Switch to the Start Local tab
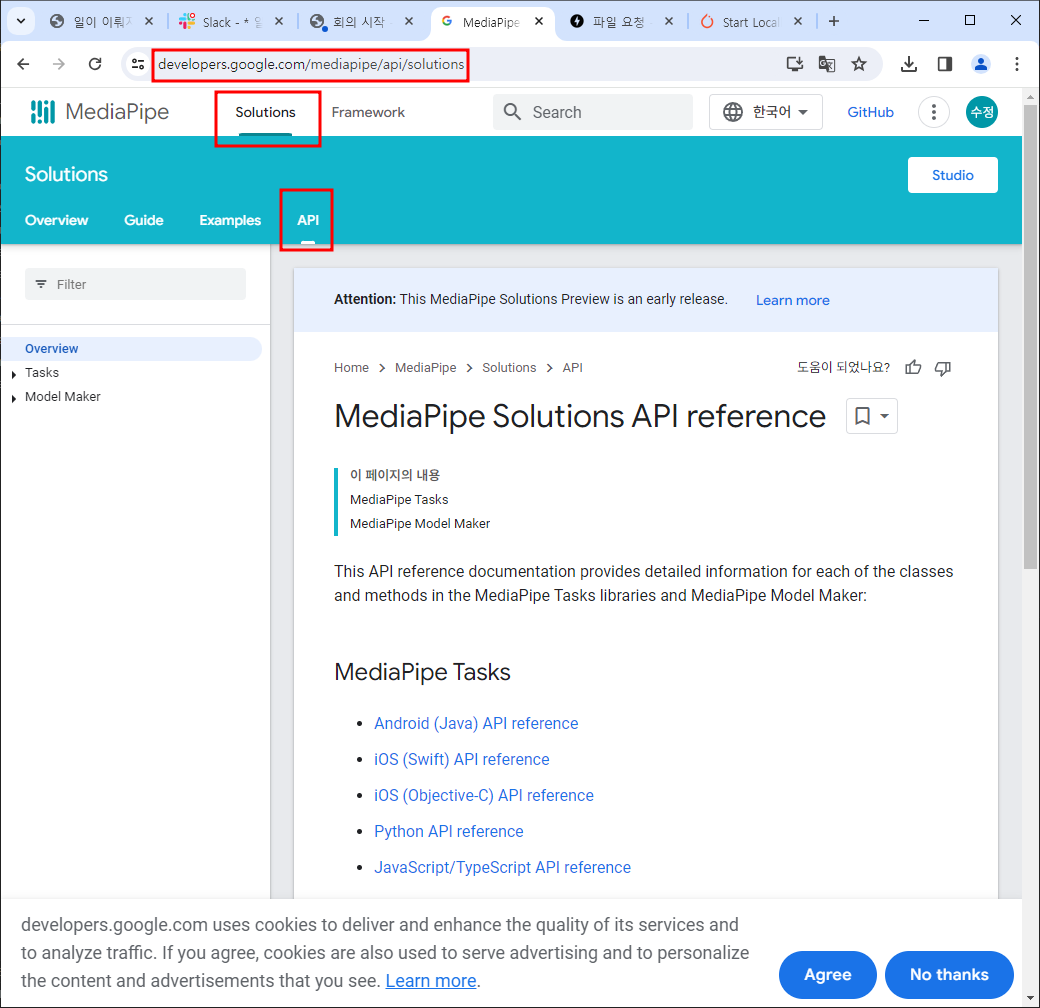Screen dimensions: 1040x1008 pyautogui.click(x=749, y=21)
